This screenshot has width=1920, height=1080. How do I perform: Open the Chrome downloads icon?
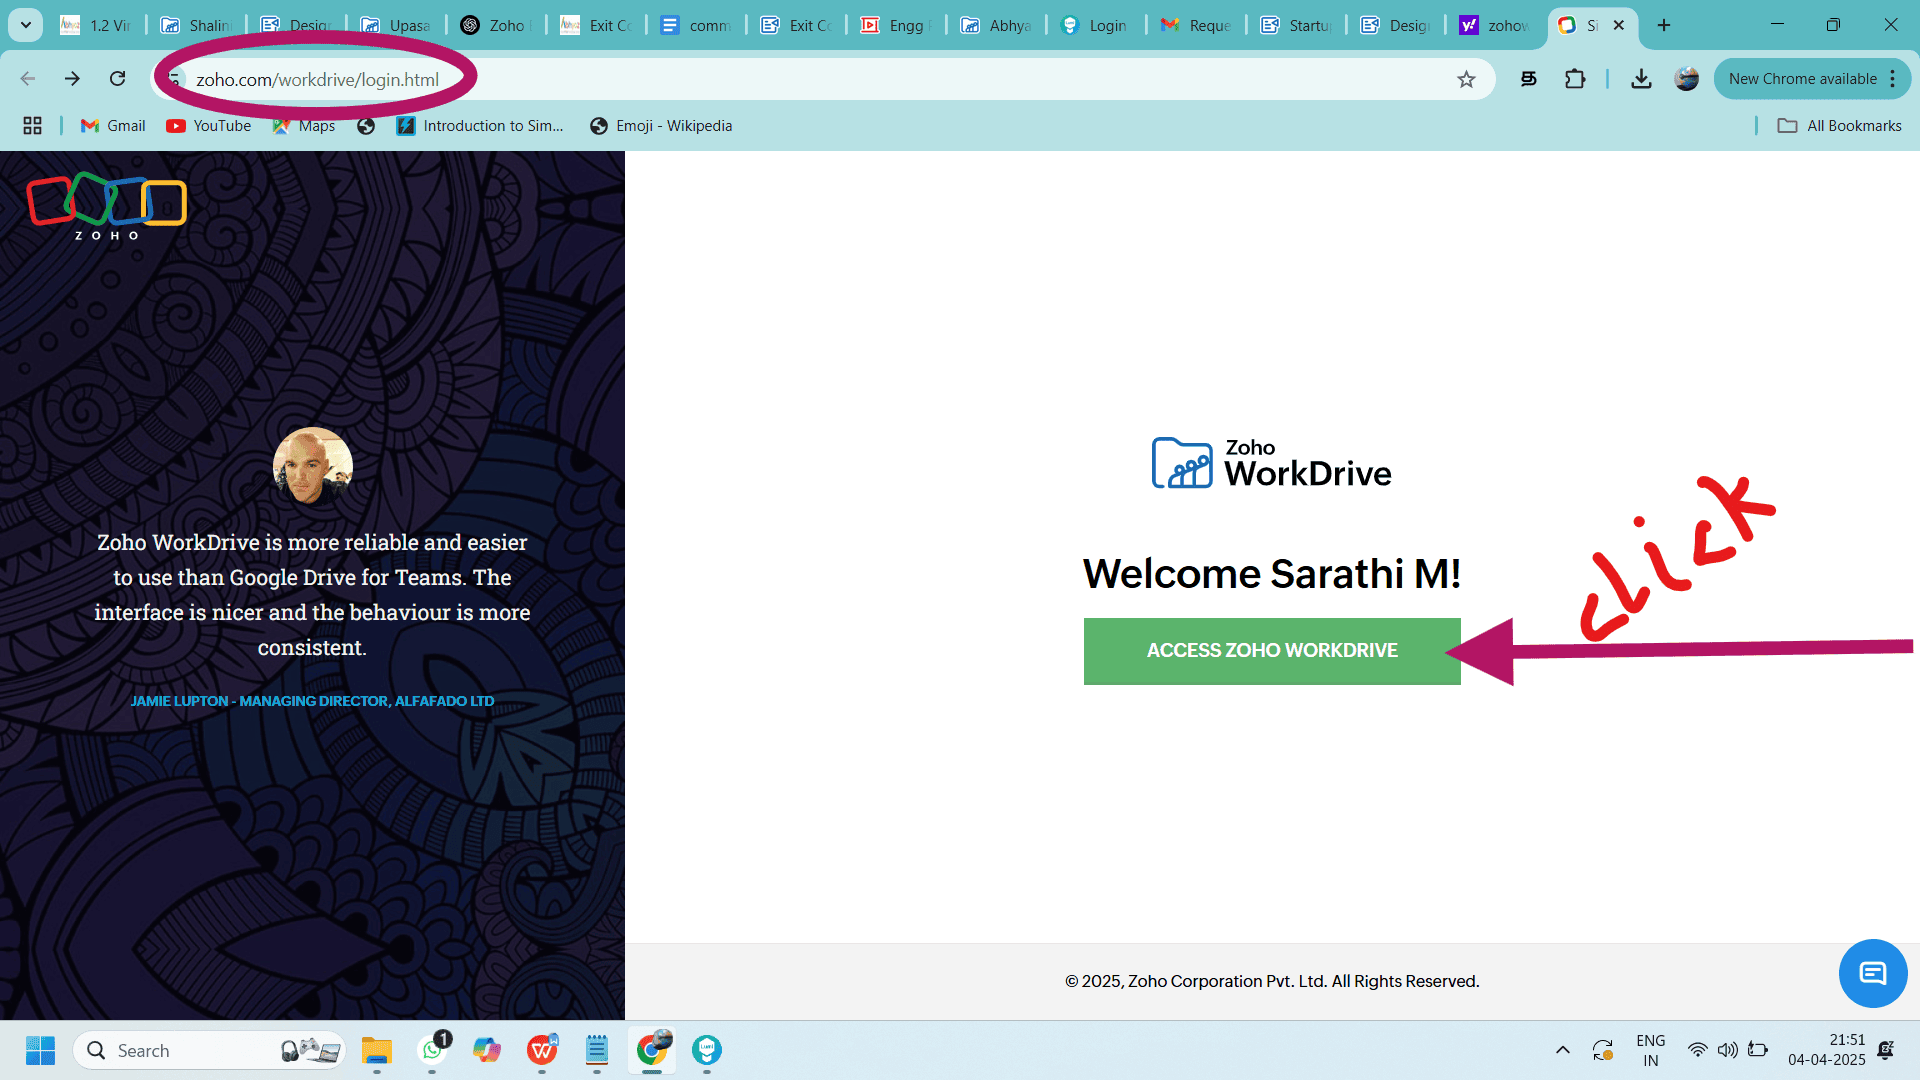(1641, 79)
